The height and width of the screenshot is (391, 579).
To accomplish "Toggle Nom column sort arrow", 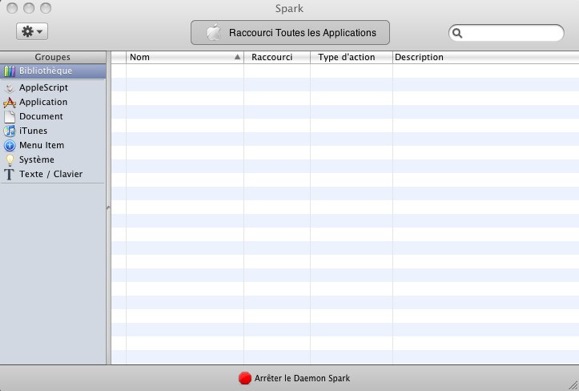I will pyautogui.click(x=237, y=57).
